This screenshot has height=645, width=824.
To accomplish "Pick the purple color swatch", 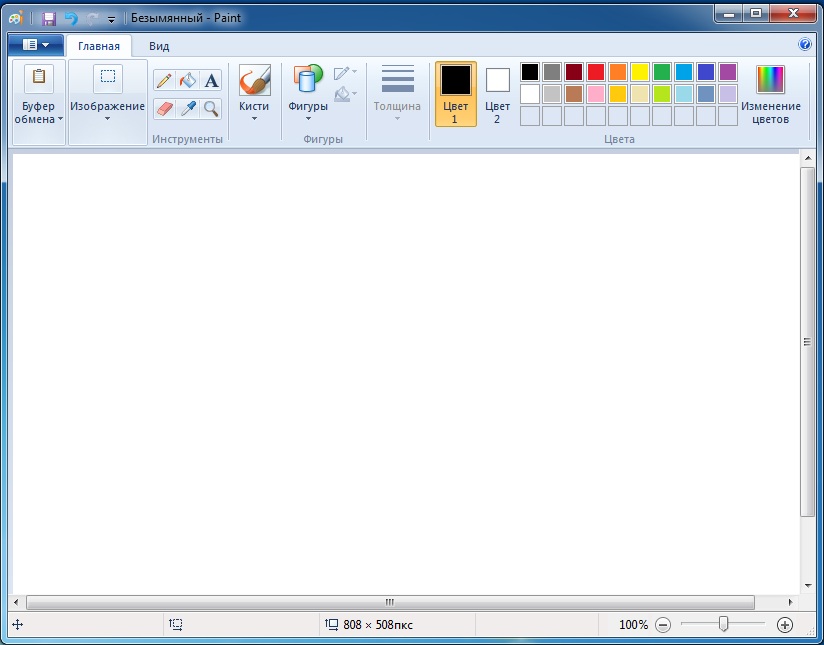I will point(728,72).
